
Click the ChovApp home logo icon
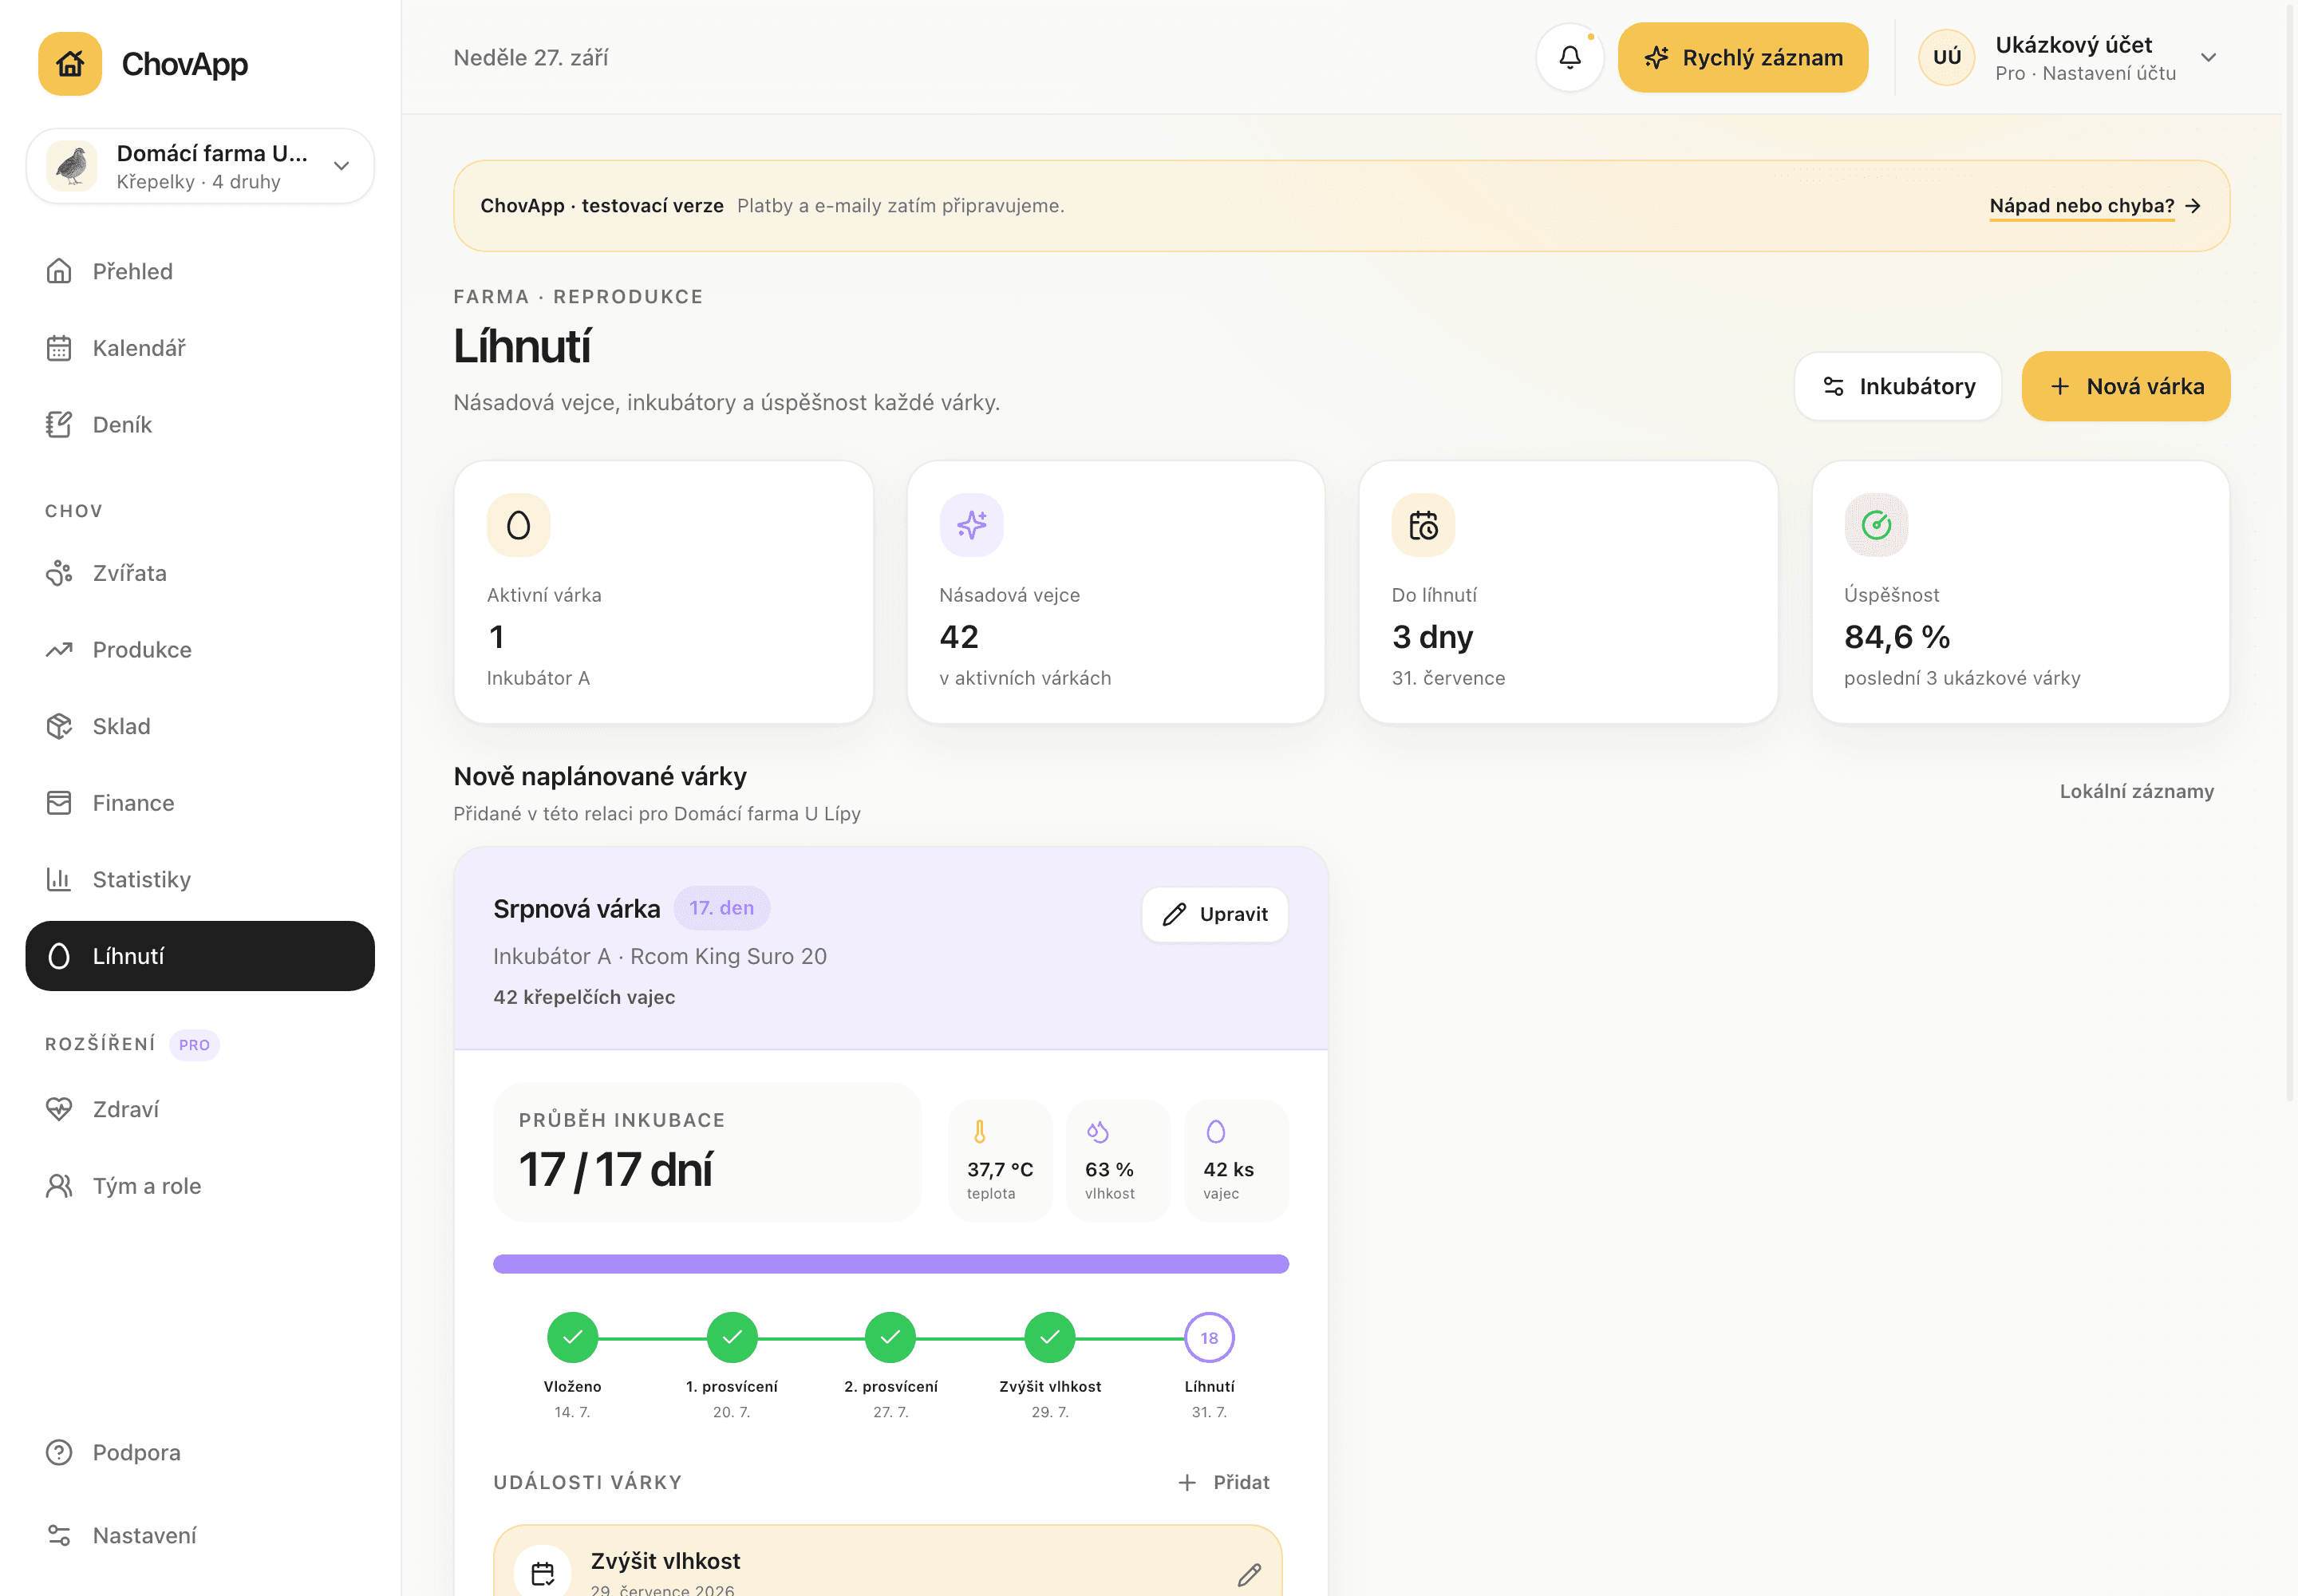click(70, 64)
